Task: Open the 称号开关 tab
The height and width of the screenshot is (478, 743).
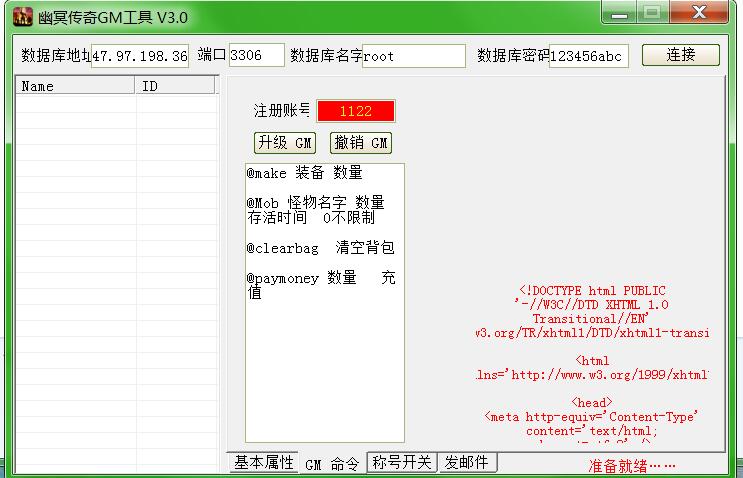Action: pyautogui.click(x=402, y=463)
